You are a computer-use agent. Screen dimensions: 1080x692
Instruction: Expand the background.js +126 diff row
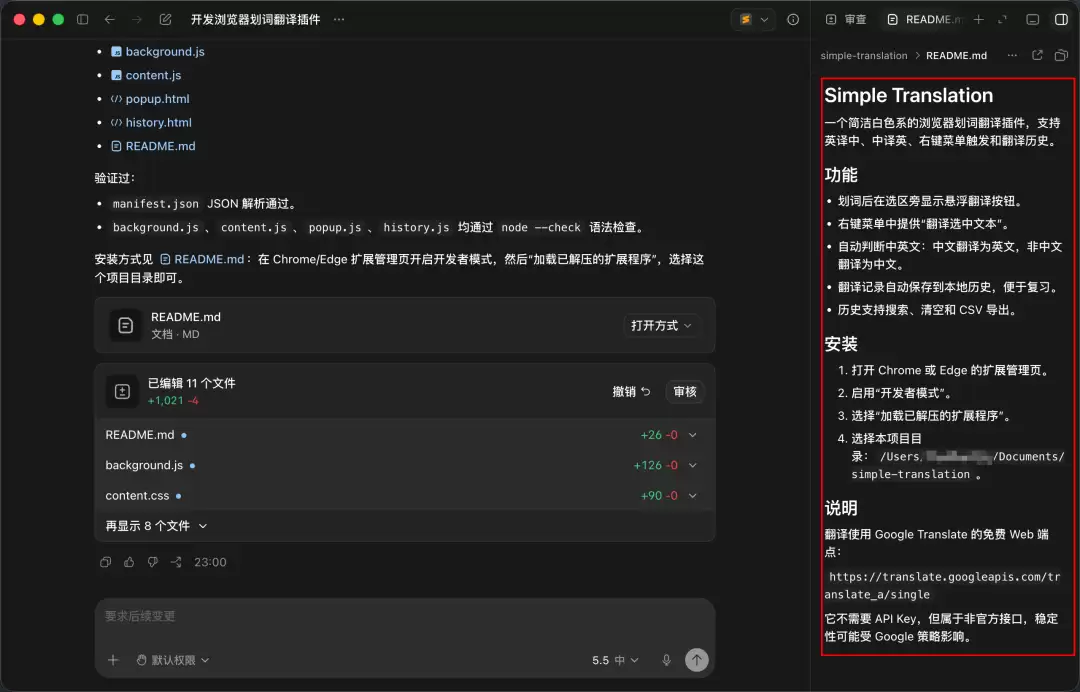click(x=693, y=465)
